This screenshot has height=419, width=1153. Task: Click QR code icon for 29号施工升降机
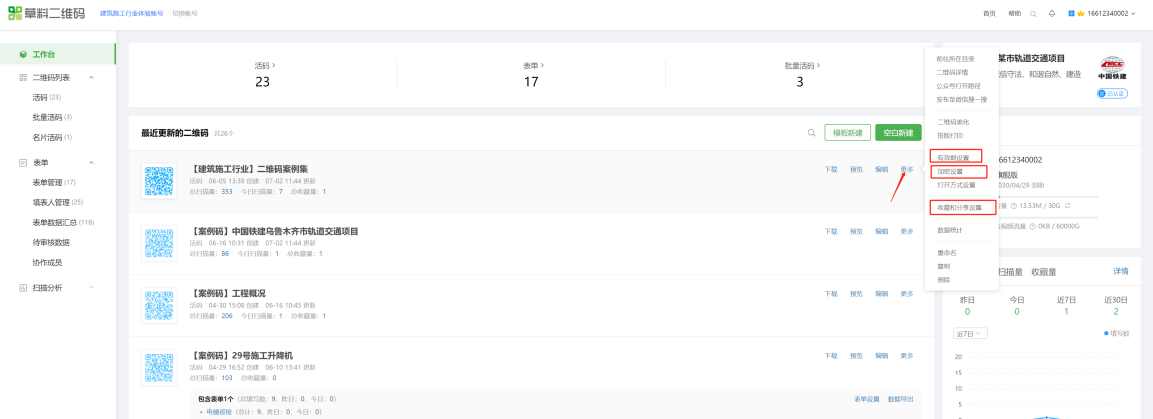pyautogui.click(x=159, y=368)
